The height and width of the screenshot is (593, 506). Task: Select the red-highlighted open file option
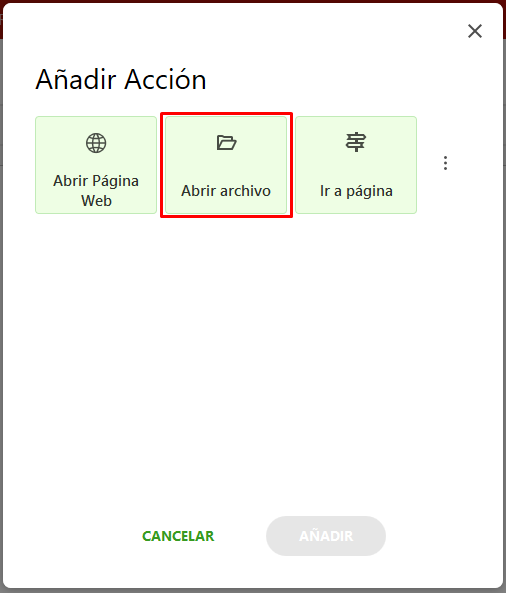click(226, 165)
